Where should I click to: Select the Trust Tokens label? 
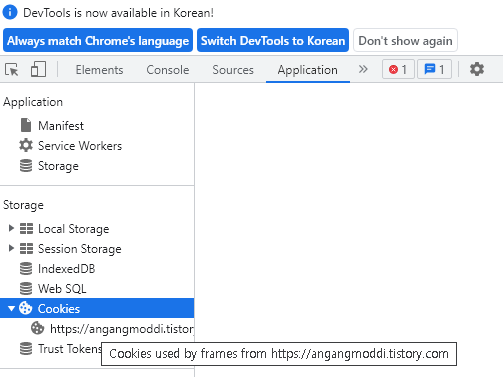pyautogui.click(x=70, y=349)
